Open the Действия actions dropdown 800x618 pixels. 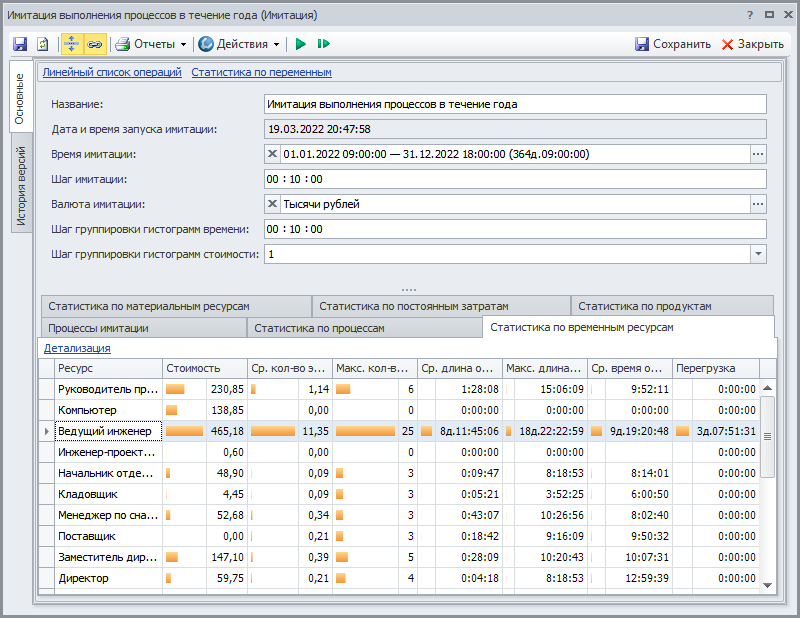[239, 44]
